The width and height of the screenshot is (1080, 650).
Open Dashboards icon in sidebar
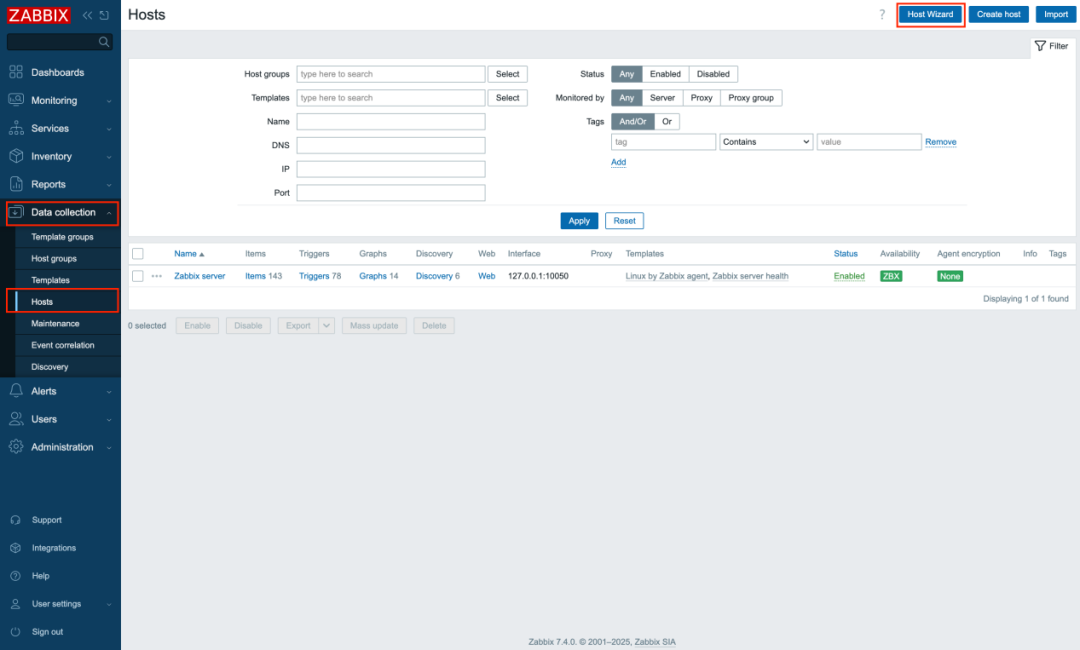[16, 72]
